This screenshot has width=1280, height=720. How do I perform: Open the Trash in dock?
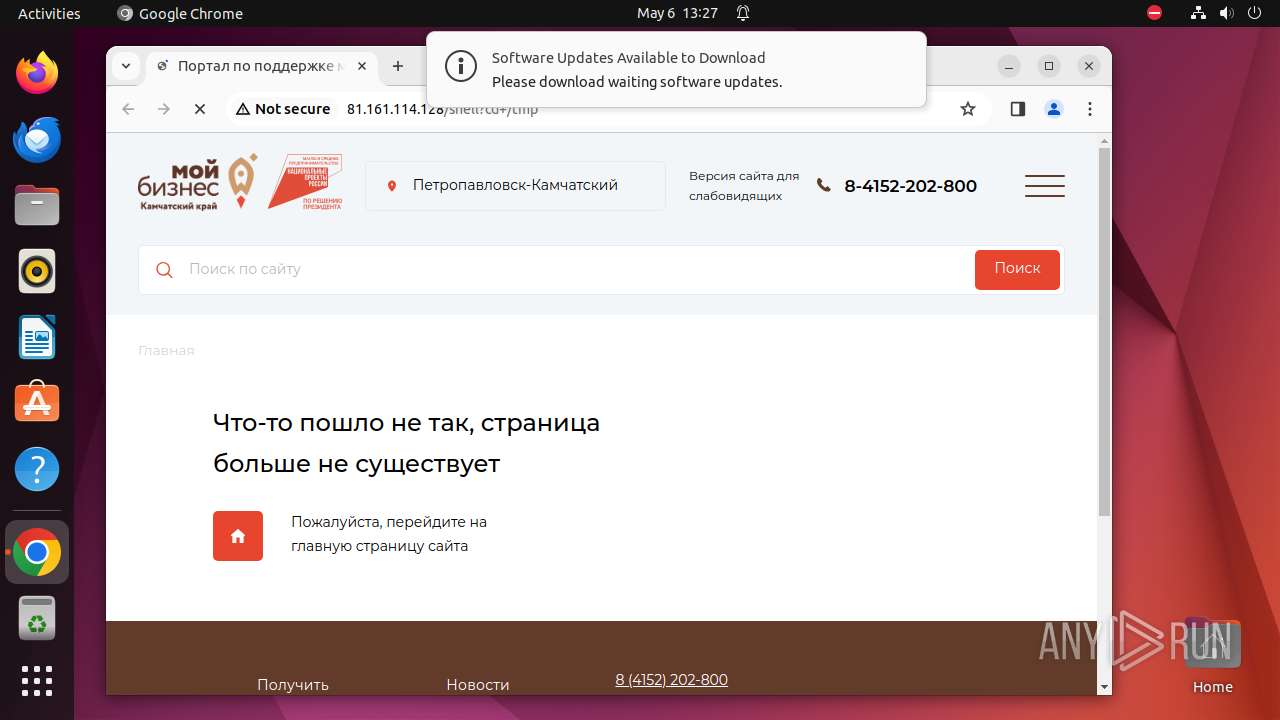[x=37, y=618]
